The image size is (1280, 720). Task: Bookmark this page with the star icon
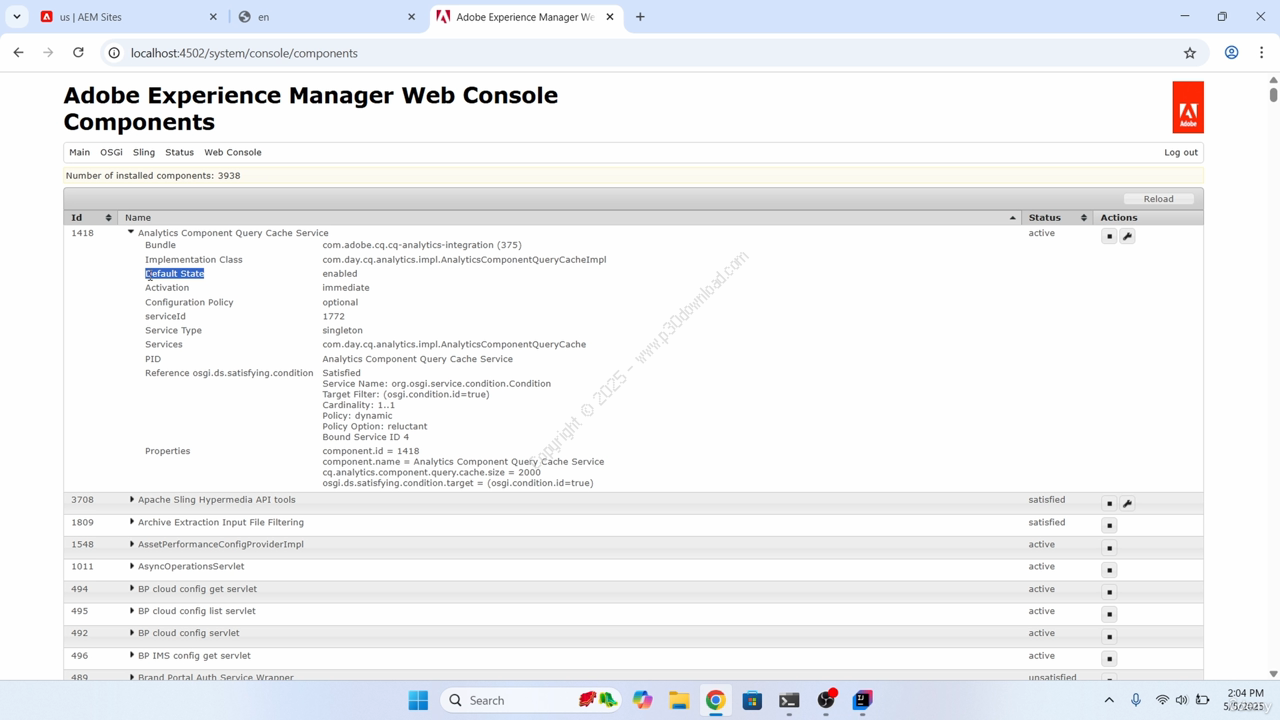coord(1190,53)
